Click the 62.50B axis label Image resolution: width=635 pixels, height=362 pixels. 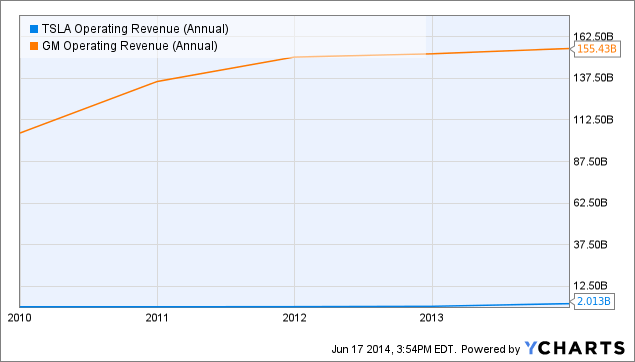pos(590,202)
